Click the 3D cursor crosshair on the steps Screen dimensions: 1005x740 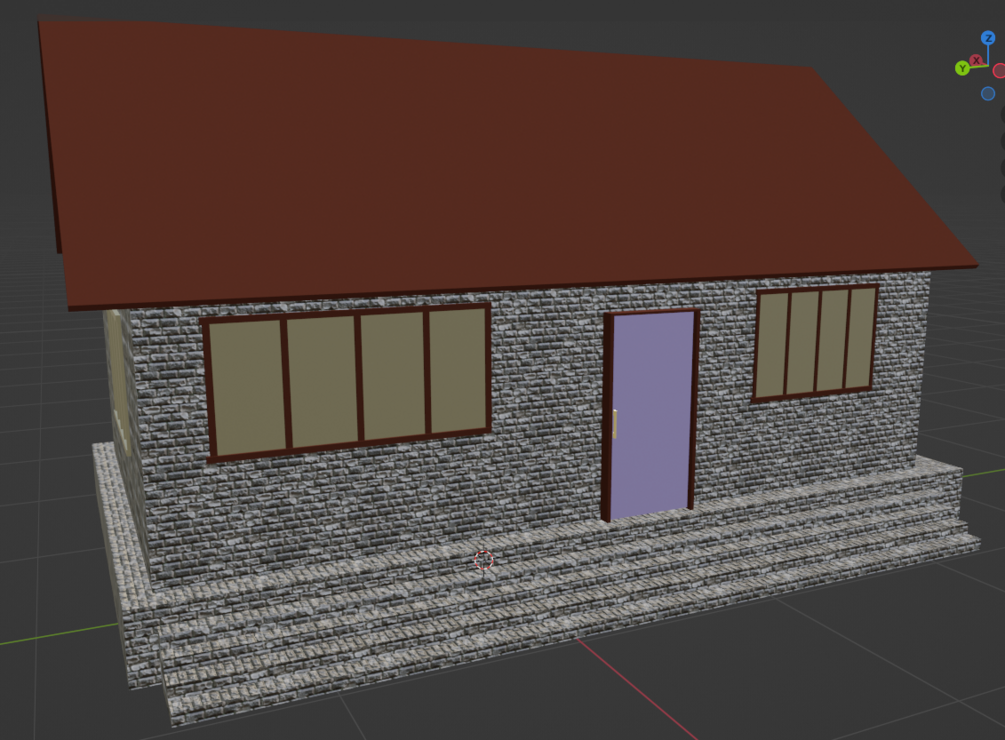[x=484, y=560]
